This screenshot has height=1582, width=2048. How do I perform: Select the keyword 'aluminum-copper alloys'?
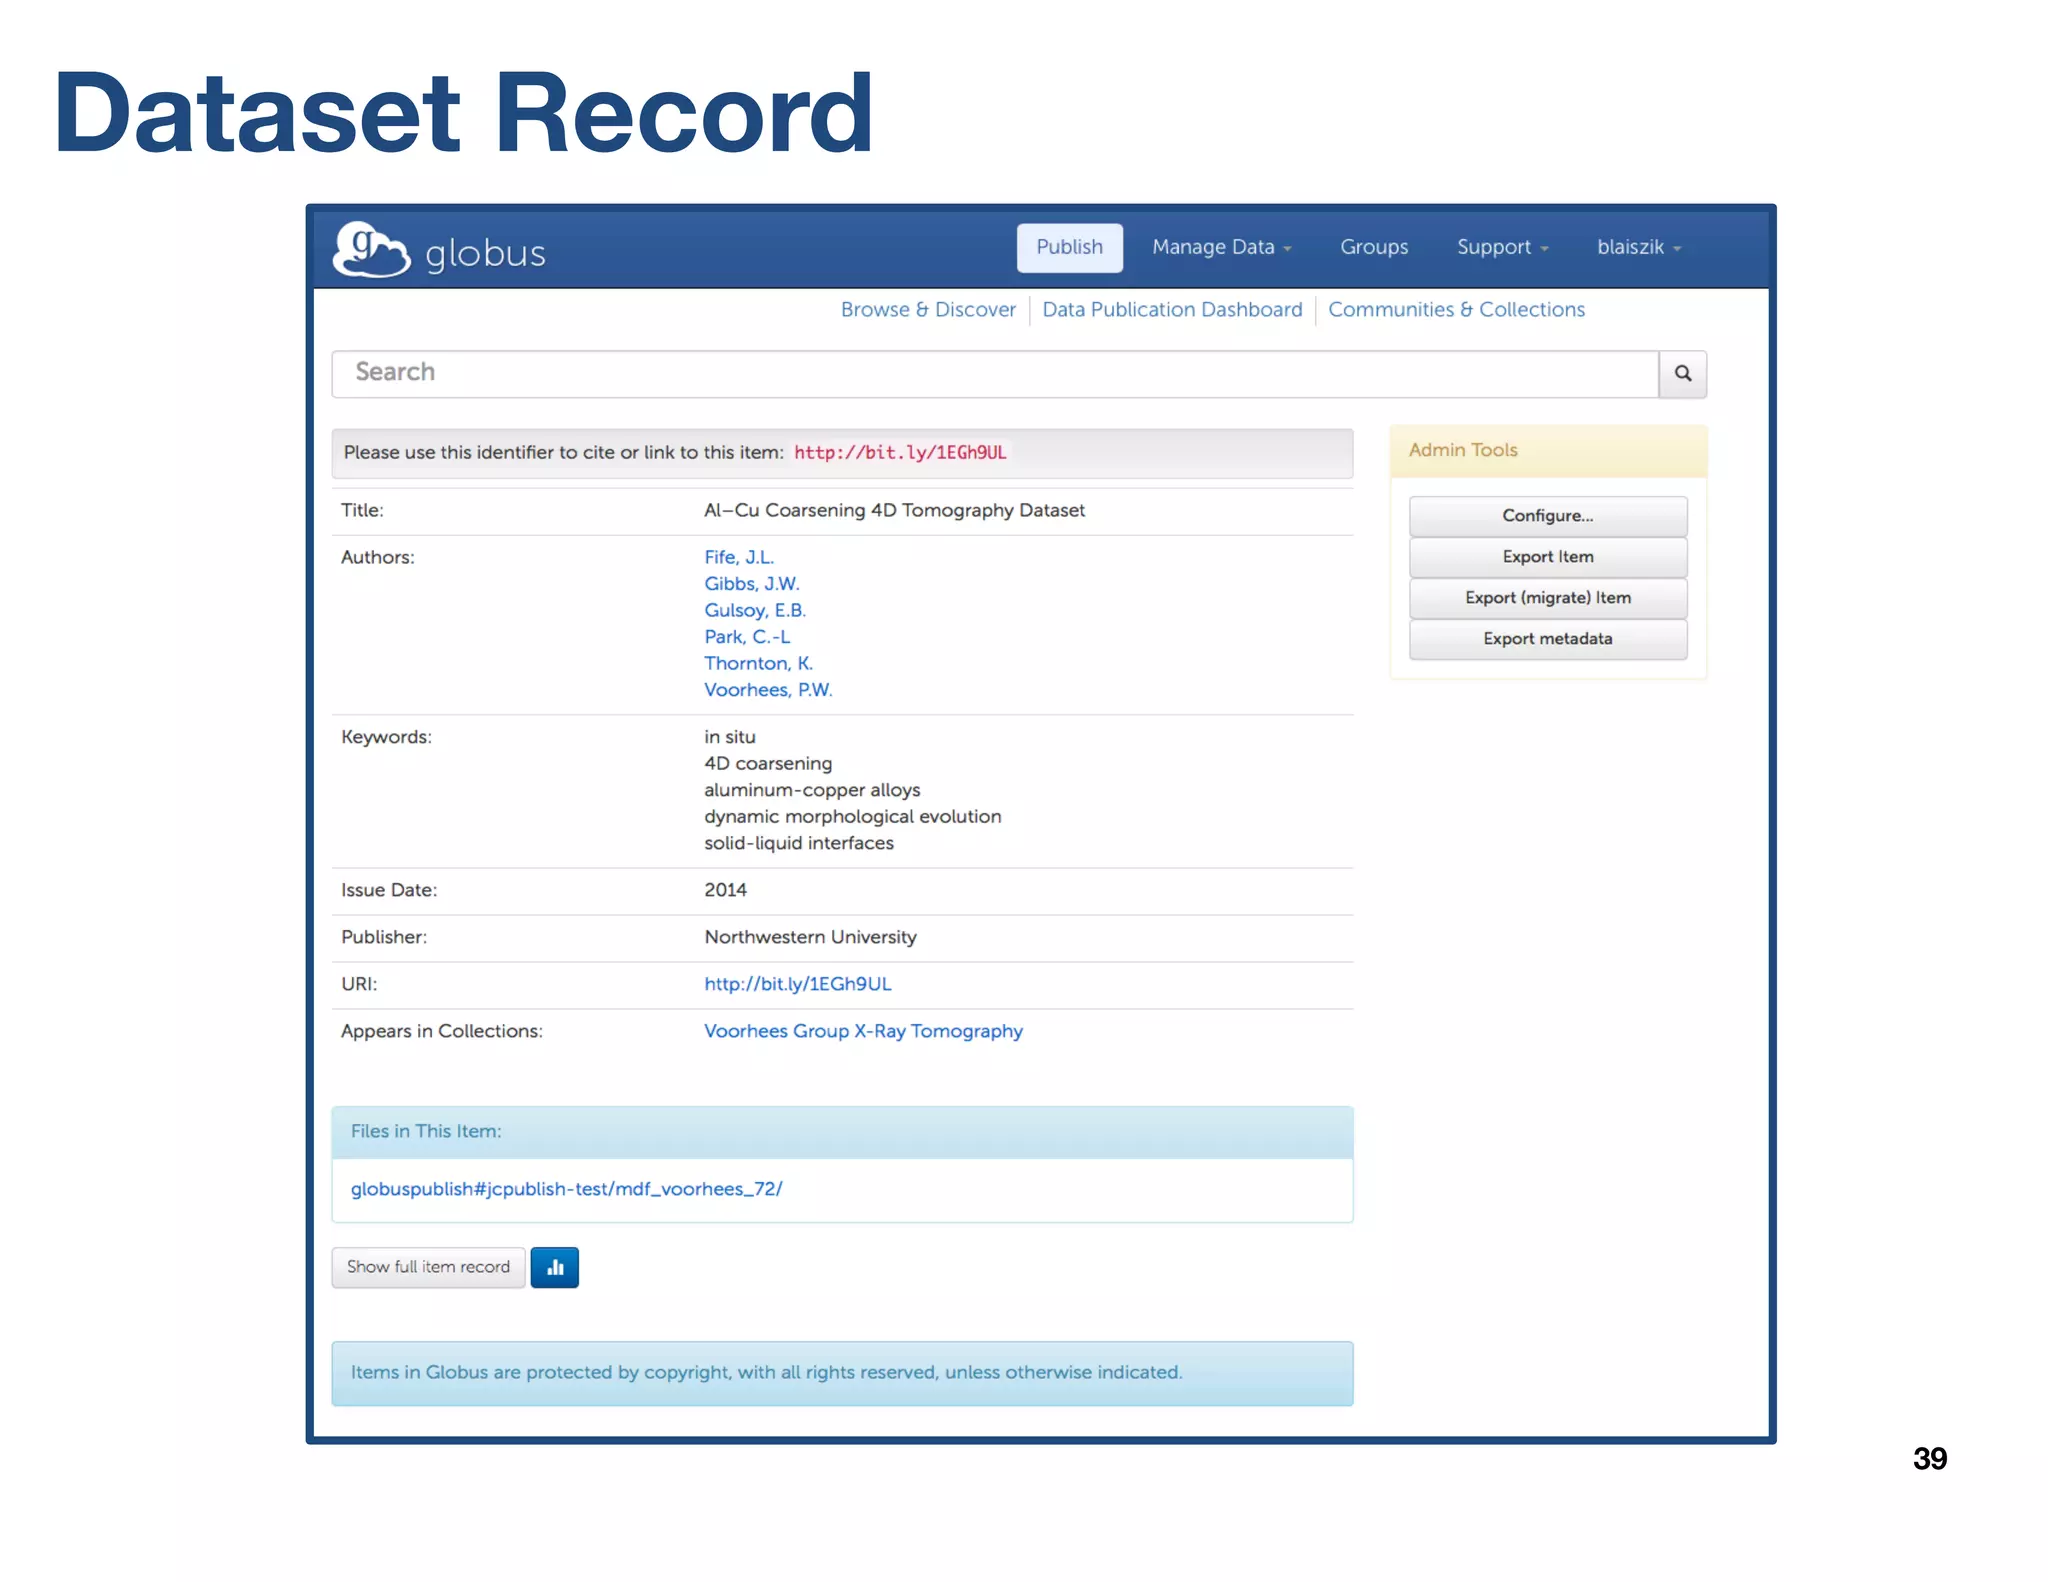pos(812,790)
